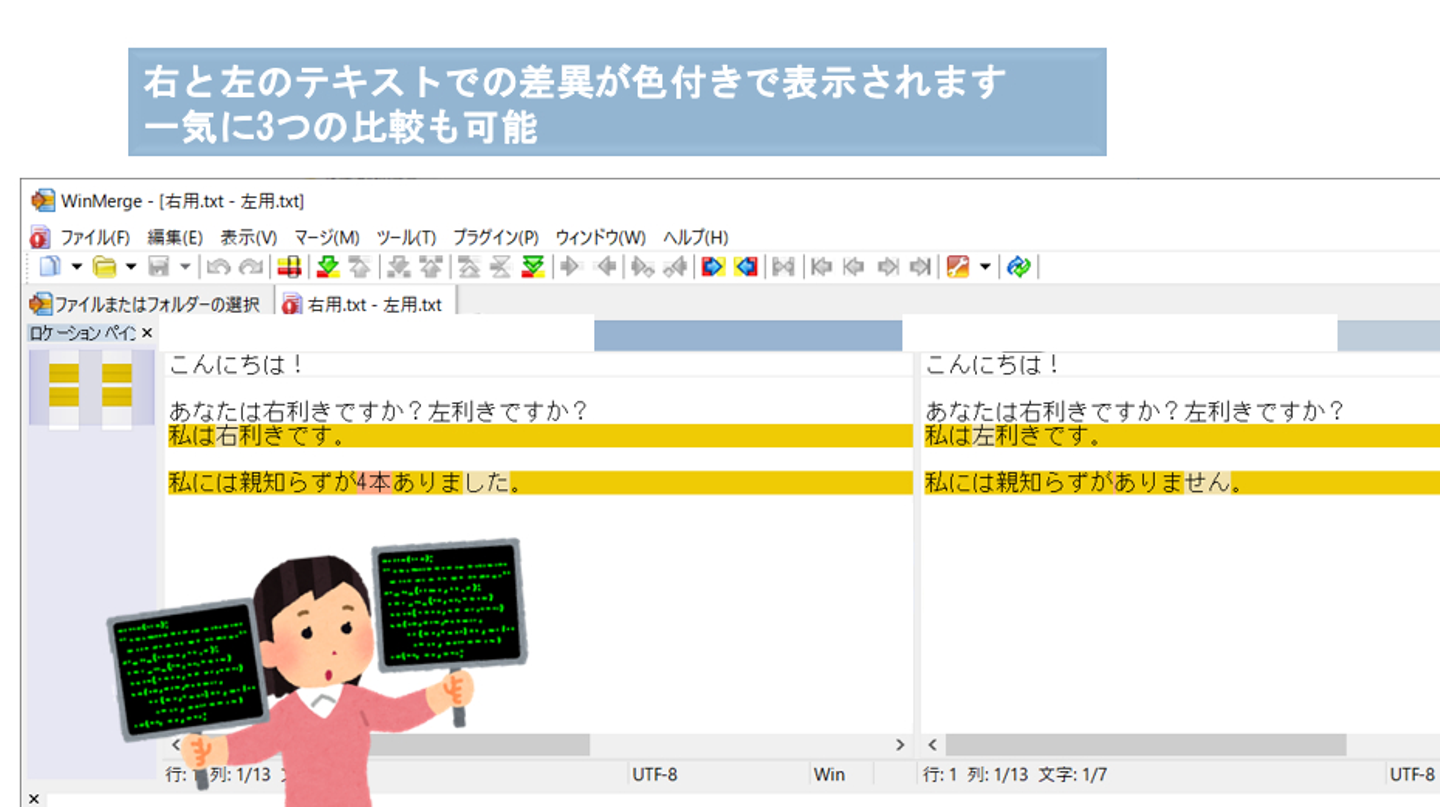Open the ツール(T) menu
The height and width of the screenshot is (807, 1440).
coord(406,237)
